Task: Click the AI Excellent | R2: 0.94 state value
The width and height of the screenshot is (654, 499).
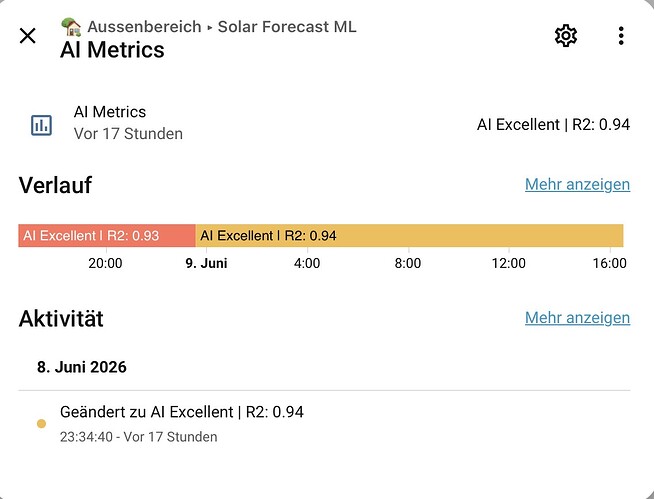Action: click(x=553, y=125)
